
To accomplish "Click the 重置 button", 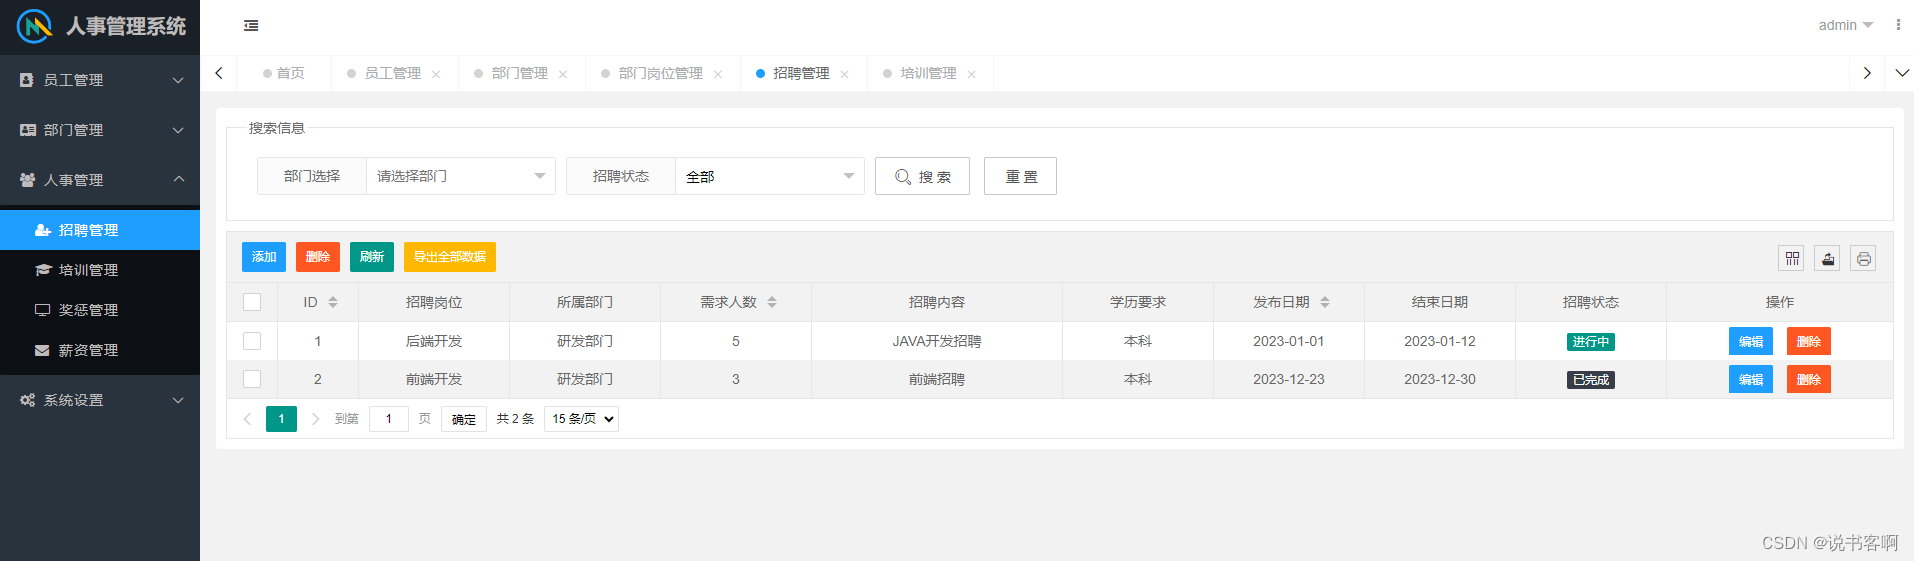I will point(1020,176).
